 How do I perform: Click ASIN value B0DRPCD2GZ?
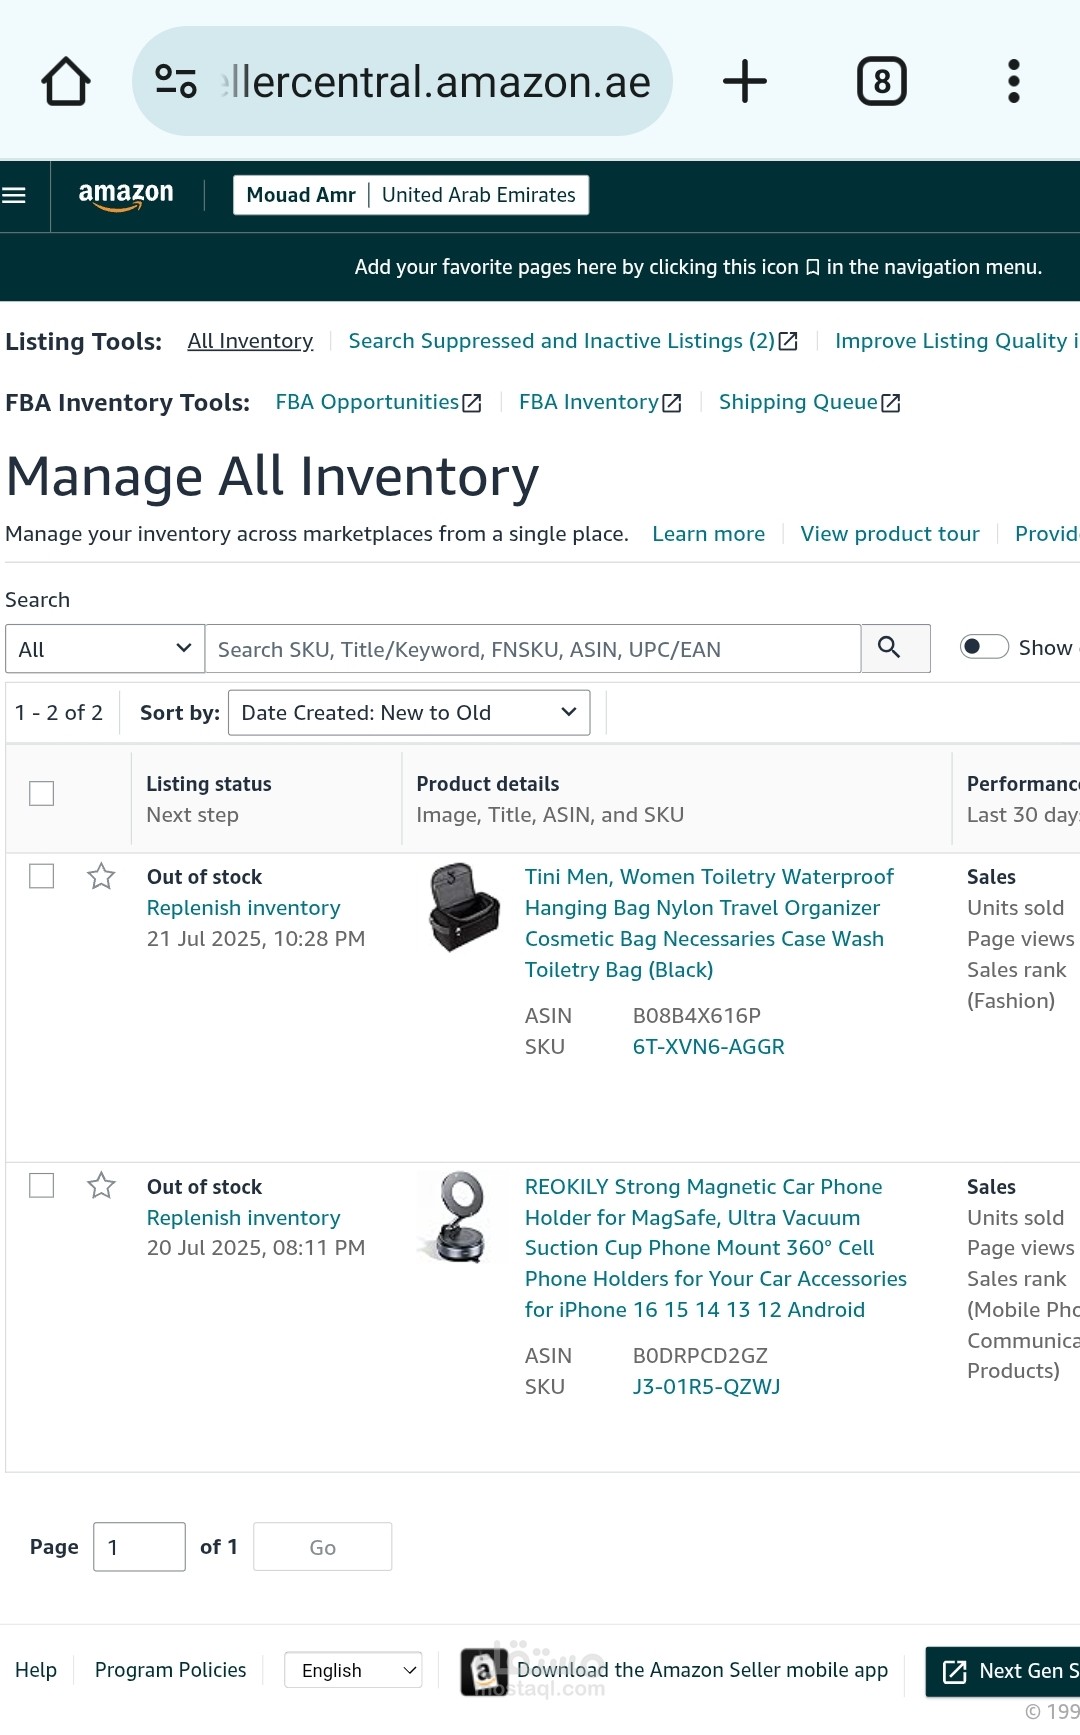click(700, 1356)
